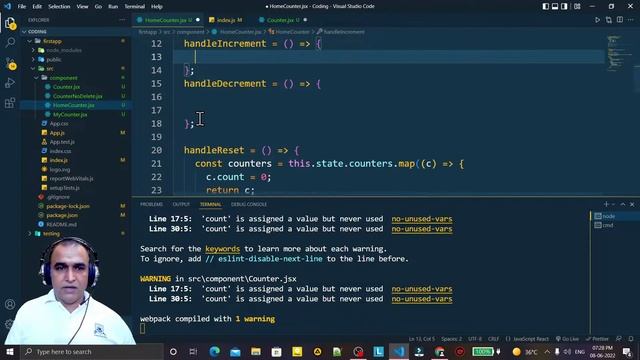Open the Extensions view

(x=10, y=102)
